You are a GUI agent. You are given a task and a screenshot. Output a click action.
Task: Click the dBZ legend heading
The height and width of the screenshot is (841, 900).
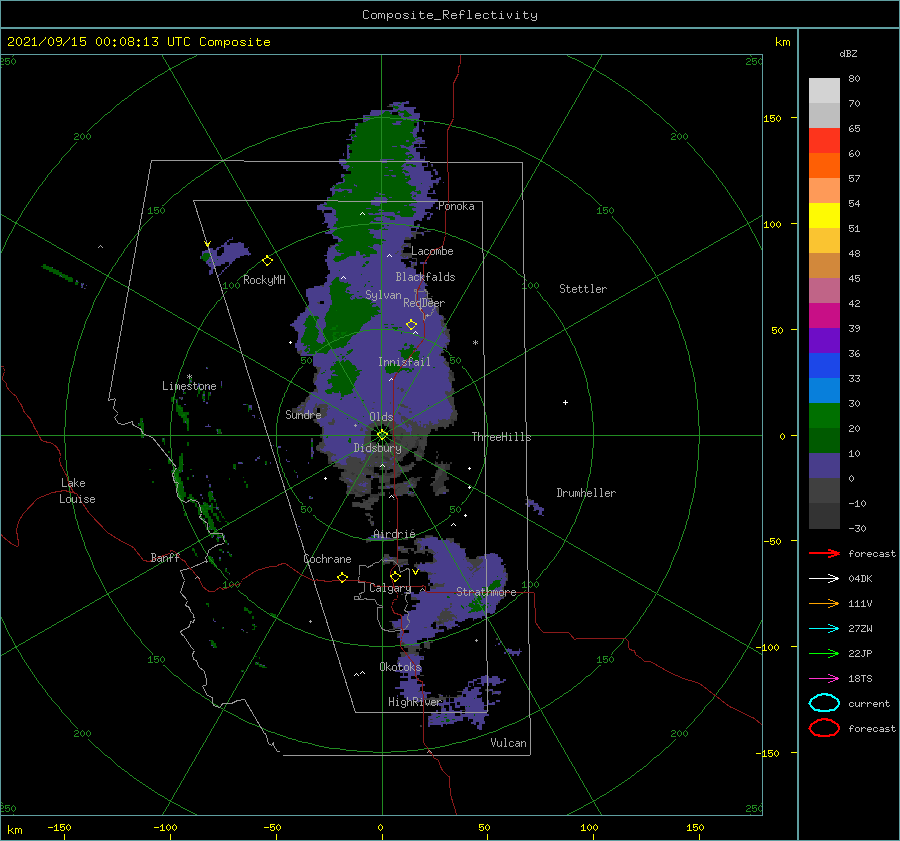click(x=848, y=53)
